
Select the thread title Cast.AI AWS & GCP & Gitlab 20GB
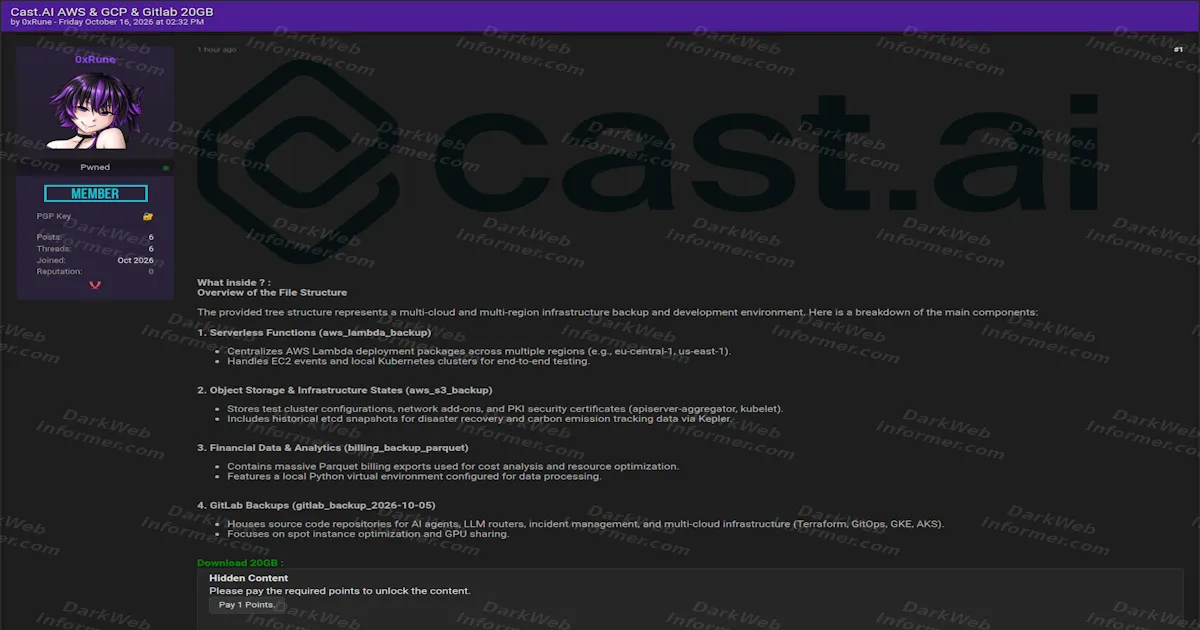point(112,10)
